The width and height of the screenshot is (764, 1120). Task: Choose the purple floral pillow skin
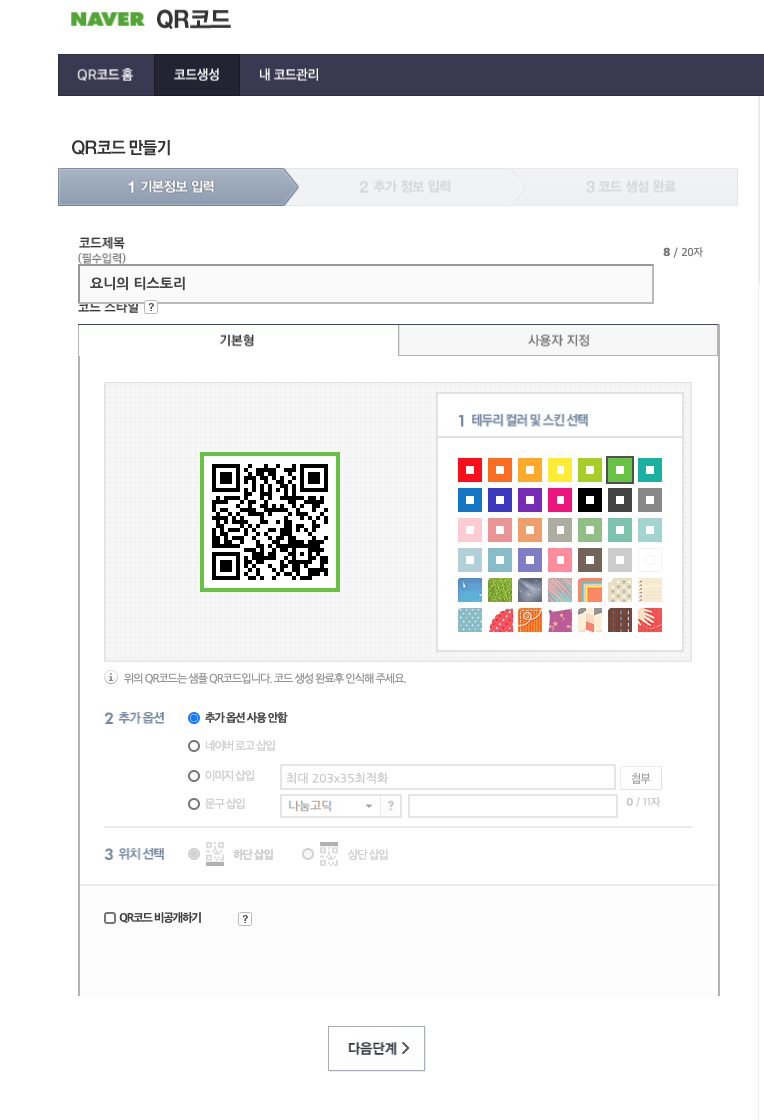(560, 620)
